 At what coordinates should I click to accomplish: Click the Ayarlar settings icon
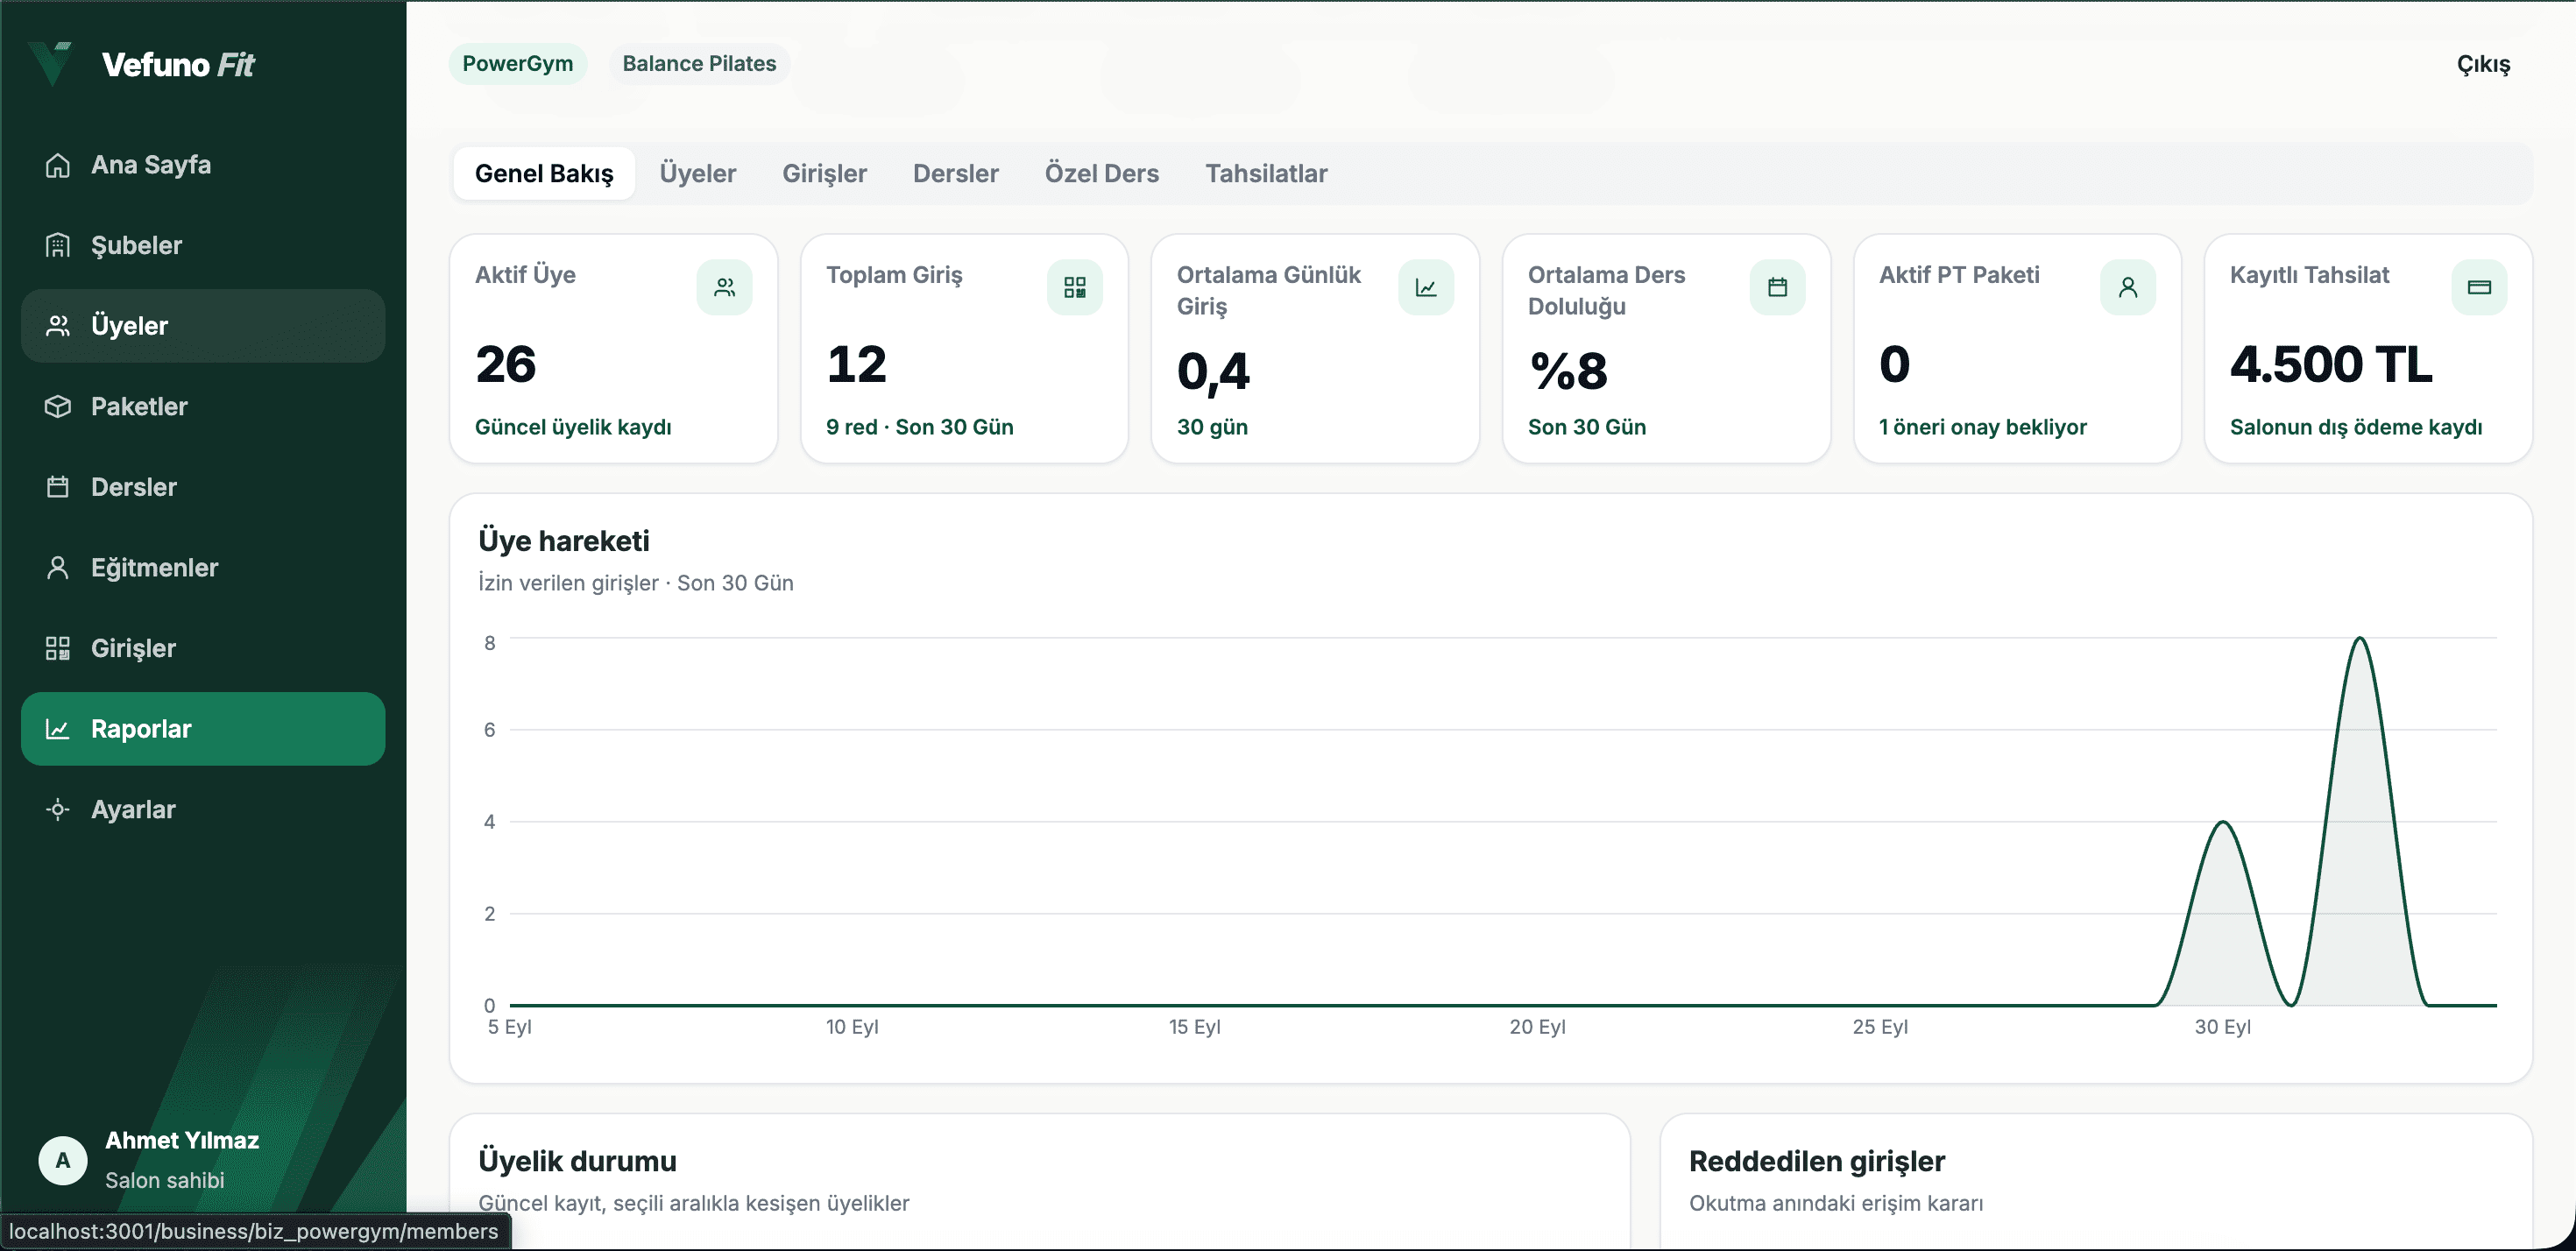58,810
